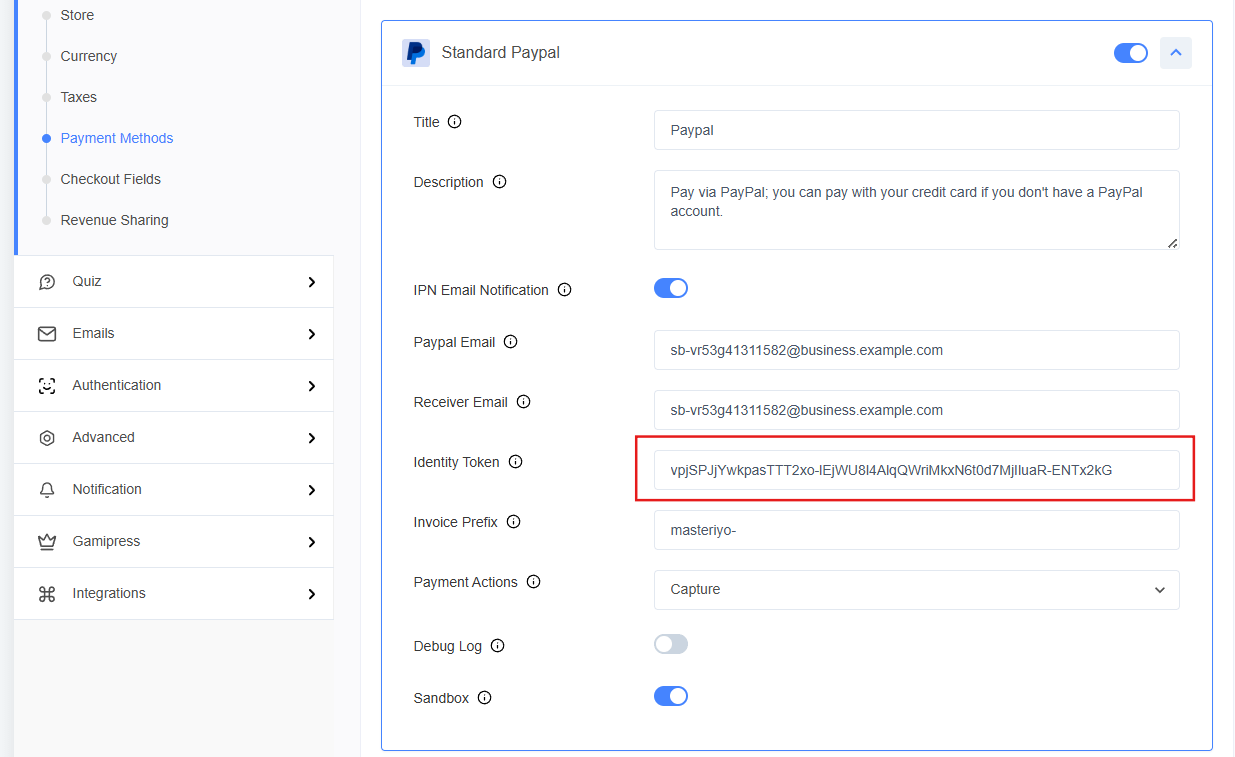Screen dimensions: 1235x757
Task: Expand the Notification chevron arrow
Action: (x=312, y=490)
